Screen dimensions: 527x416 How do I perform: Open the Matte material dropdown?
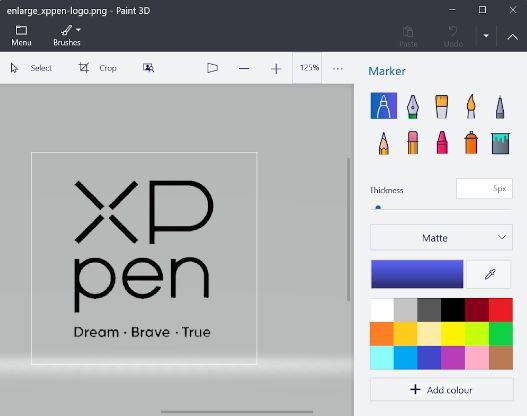(x=441, y=238)
